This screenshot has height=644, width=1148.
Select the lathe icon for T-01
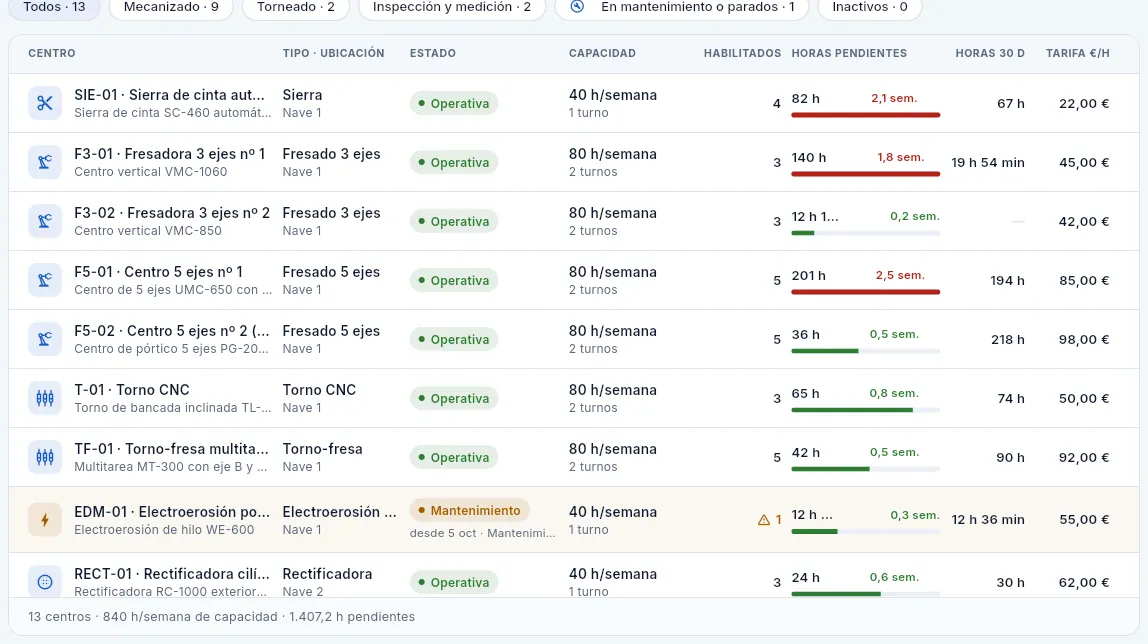pyautogui.click(x=45, y=398)
